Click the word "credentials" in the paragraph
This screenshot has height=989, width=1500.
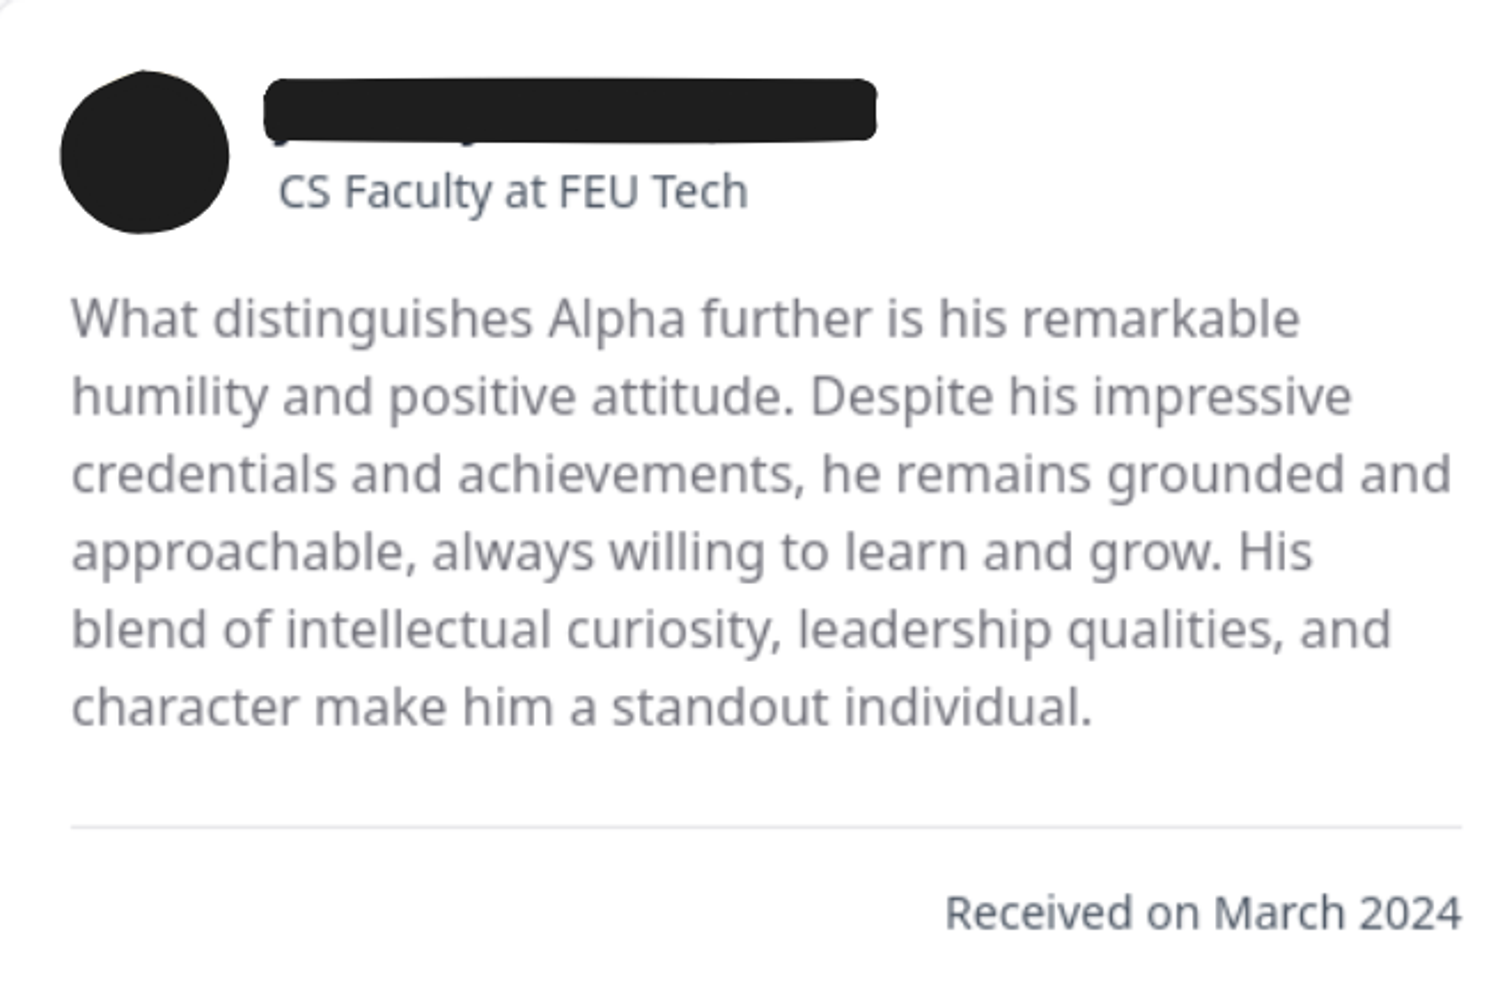coord(203,474)
